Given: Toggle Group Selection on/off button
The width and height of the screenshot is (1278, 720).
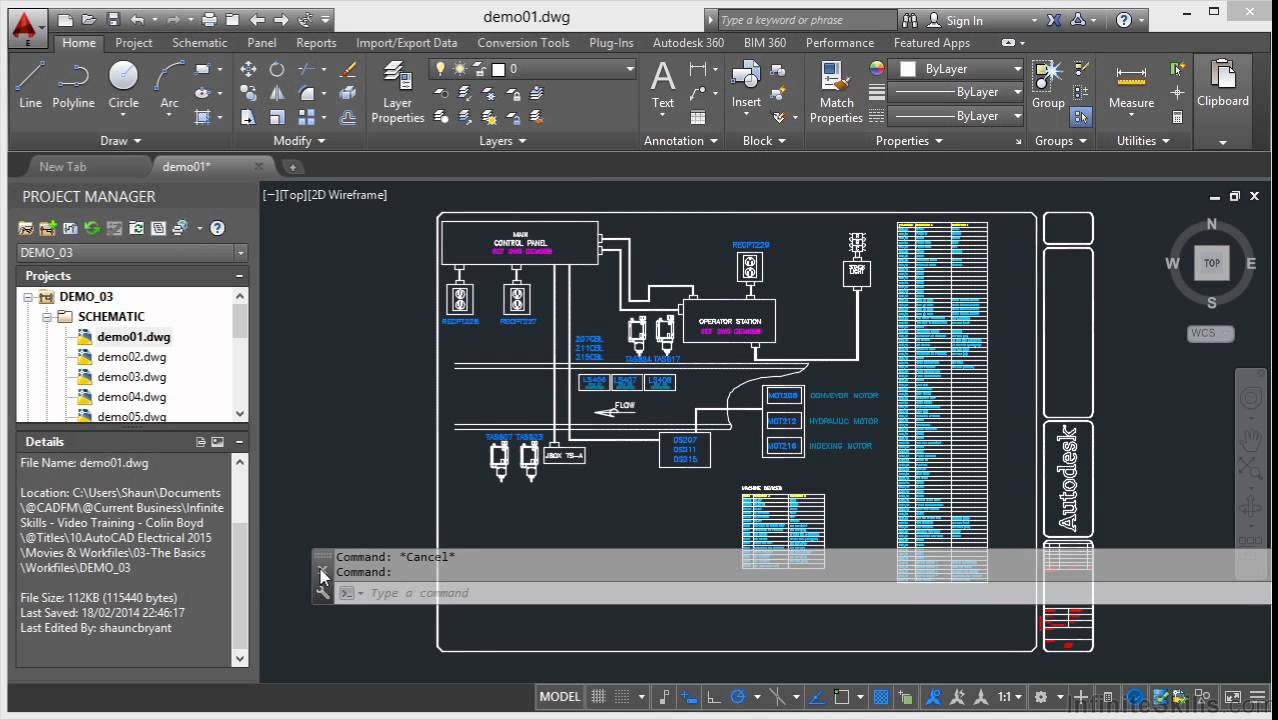Looking at the screenshot, I should (1081, 117).
